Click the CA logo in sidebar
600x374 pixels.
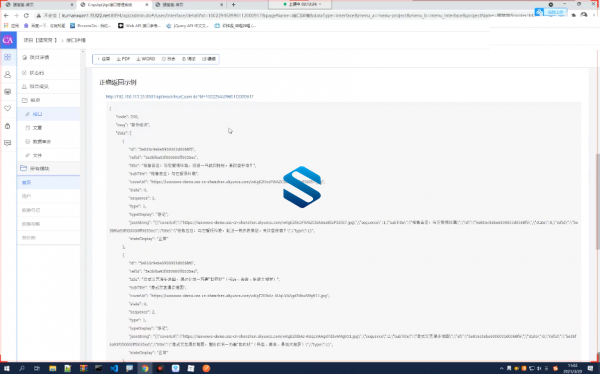click(8, 40)
